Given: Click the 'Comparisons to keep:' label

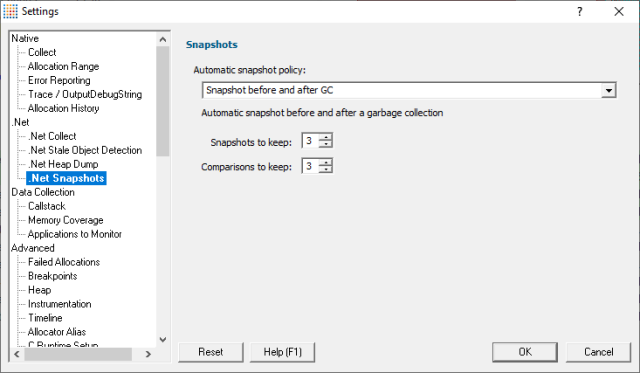Looking at the screenshot, I should tap(247, 167).
